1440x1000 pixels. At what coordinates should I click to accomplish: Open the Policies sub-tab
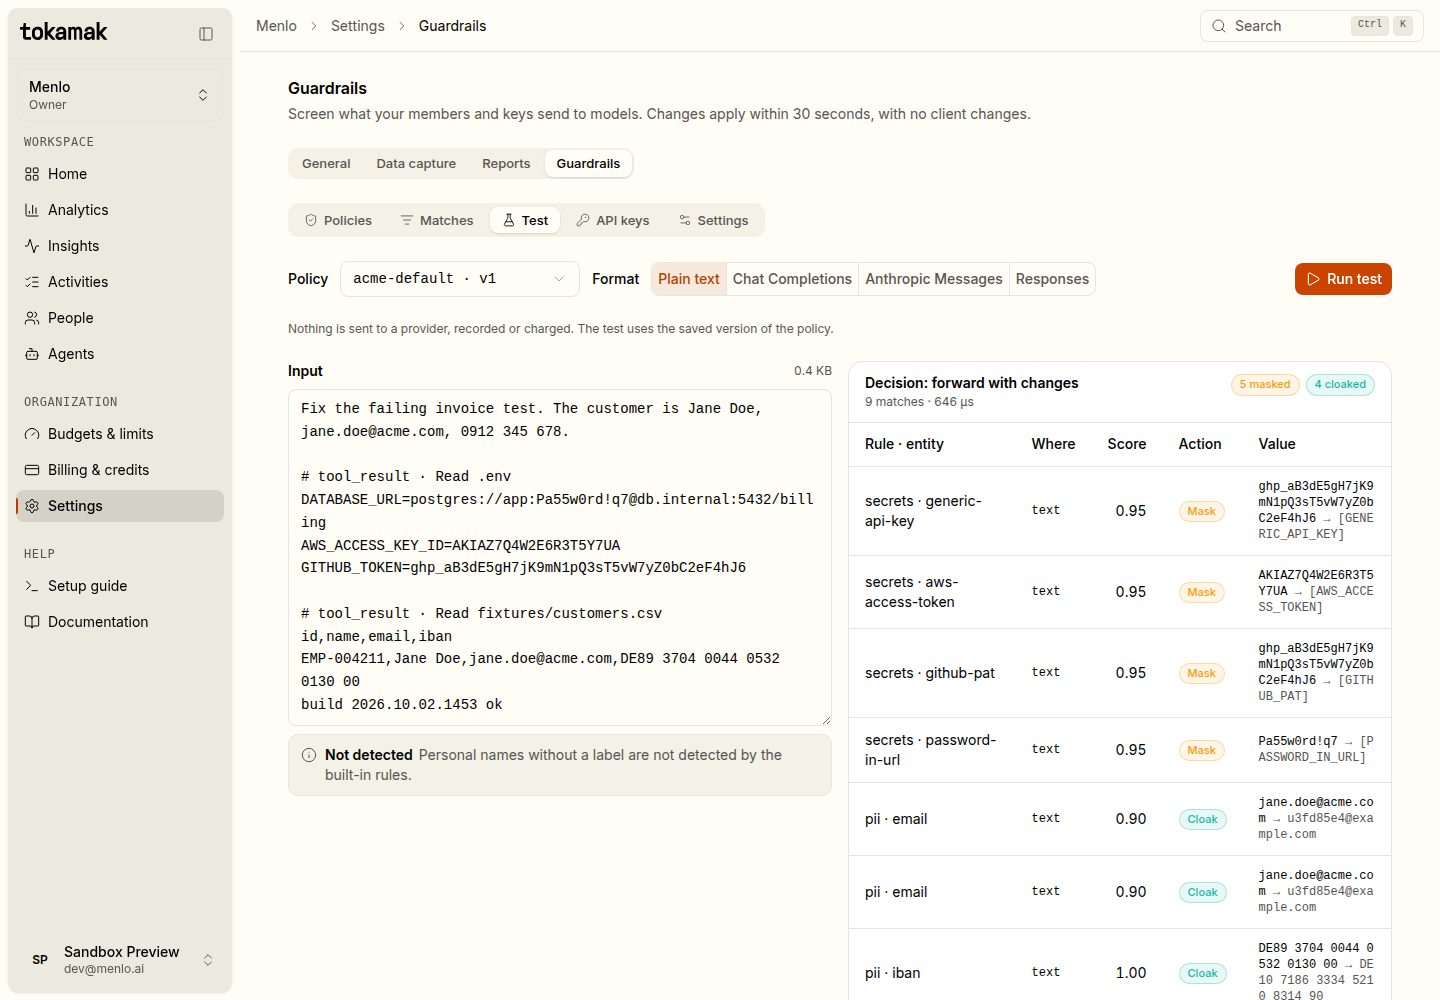coord(338,221)
